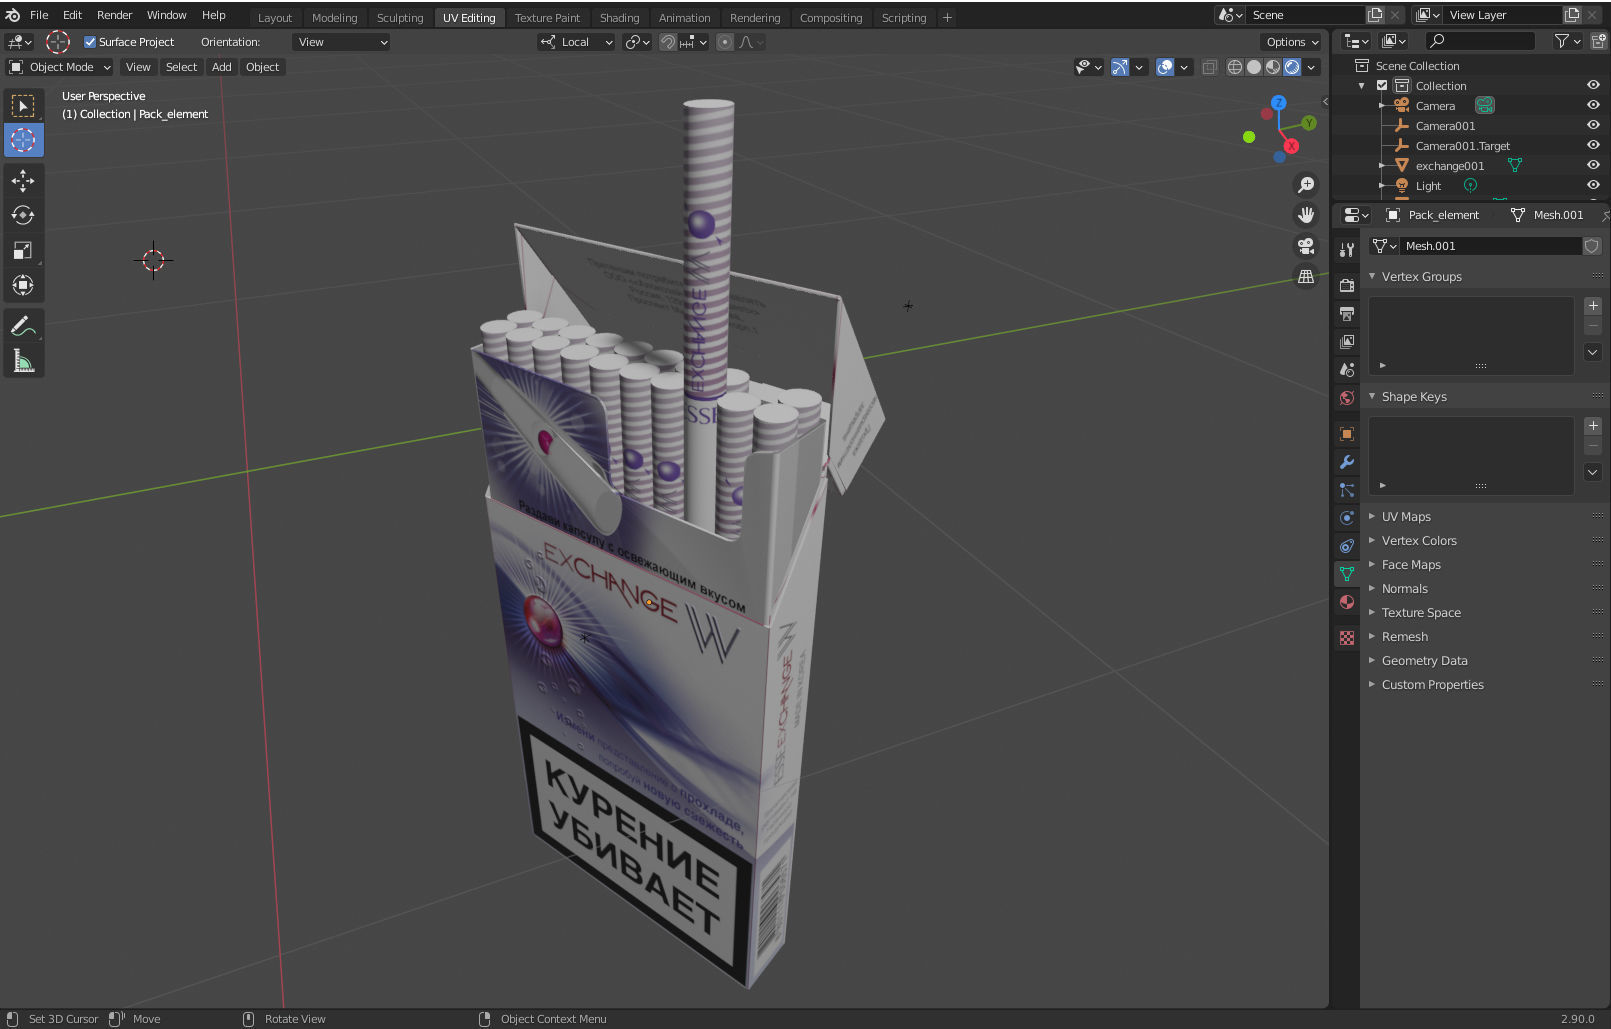This screenshot has height=1029, width=1611.
Task: Pick the Measure ruler tool
Action: coord(23,361)
